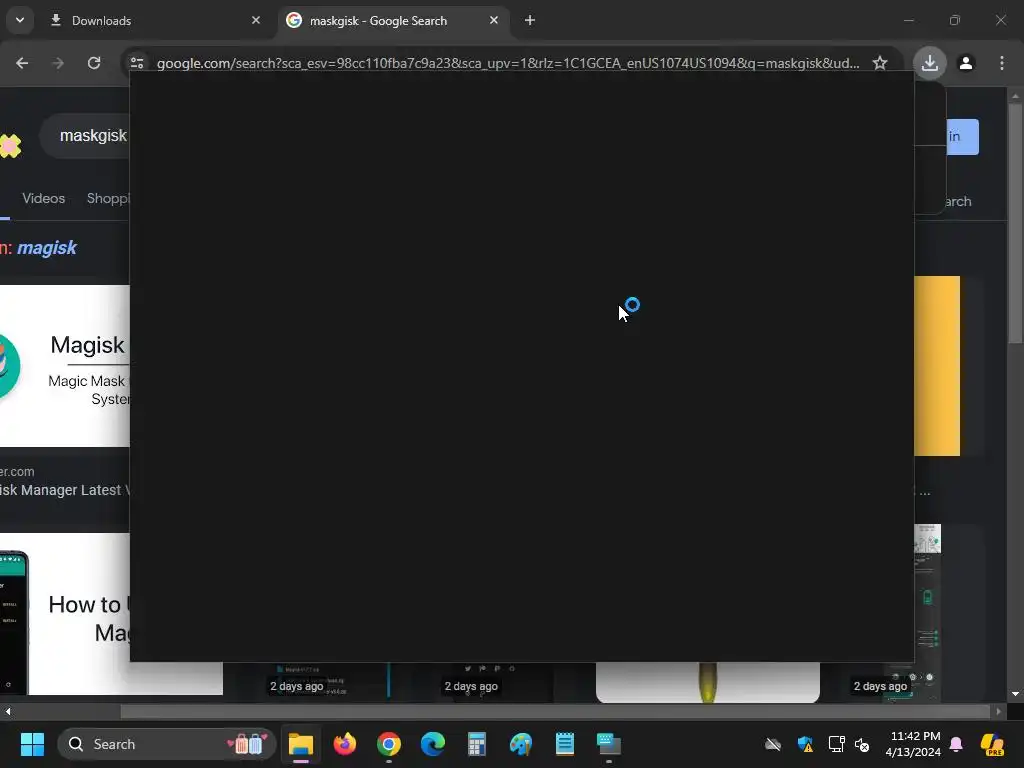Image resolution: width=1024 pixels, height=768 pixels.
Task: Open Chrome's three-dot menu
Action: (x=1002, y=63)
